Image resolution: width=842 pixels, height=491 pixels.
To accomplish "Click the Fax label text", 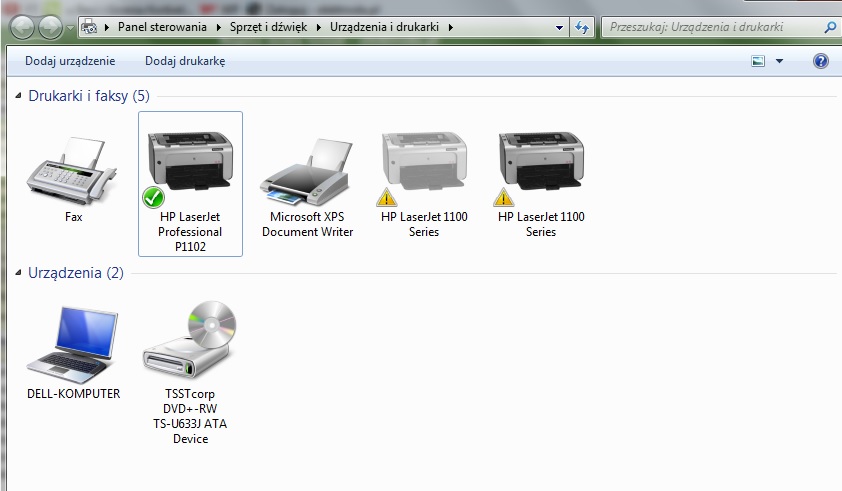I will [74, 217].
